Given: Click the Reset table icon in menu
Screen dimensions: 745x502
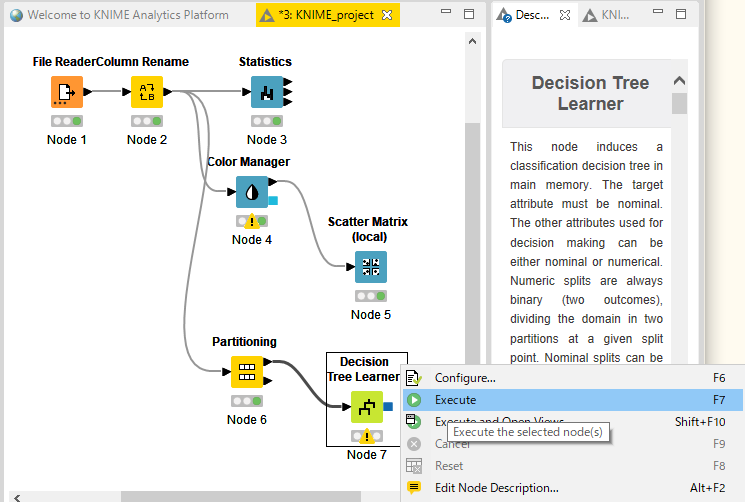Looking at the screenshot, I should (414, 466).
